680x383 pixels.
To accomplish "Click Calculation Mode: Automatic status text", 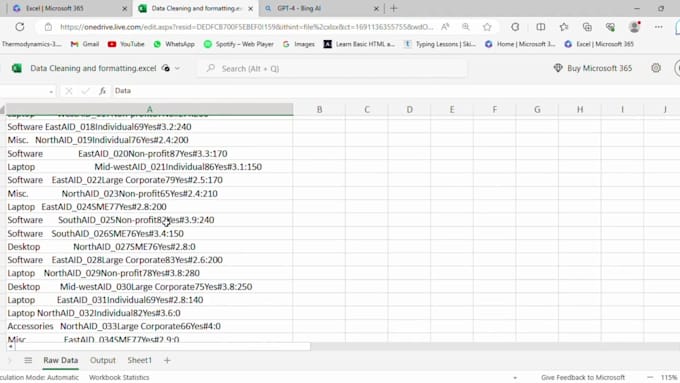I will tap(39, 377).
